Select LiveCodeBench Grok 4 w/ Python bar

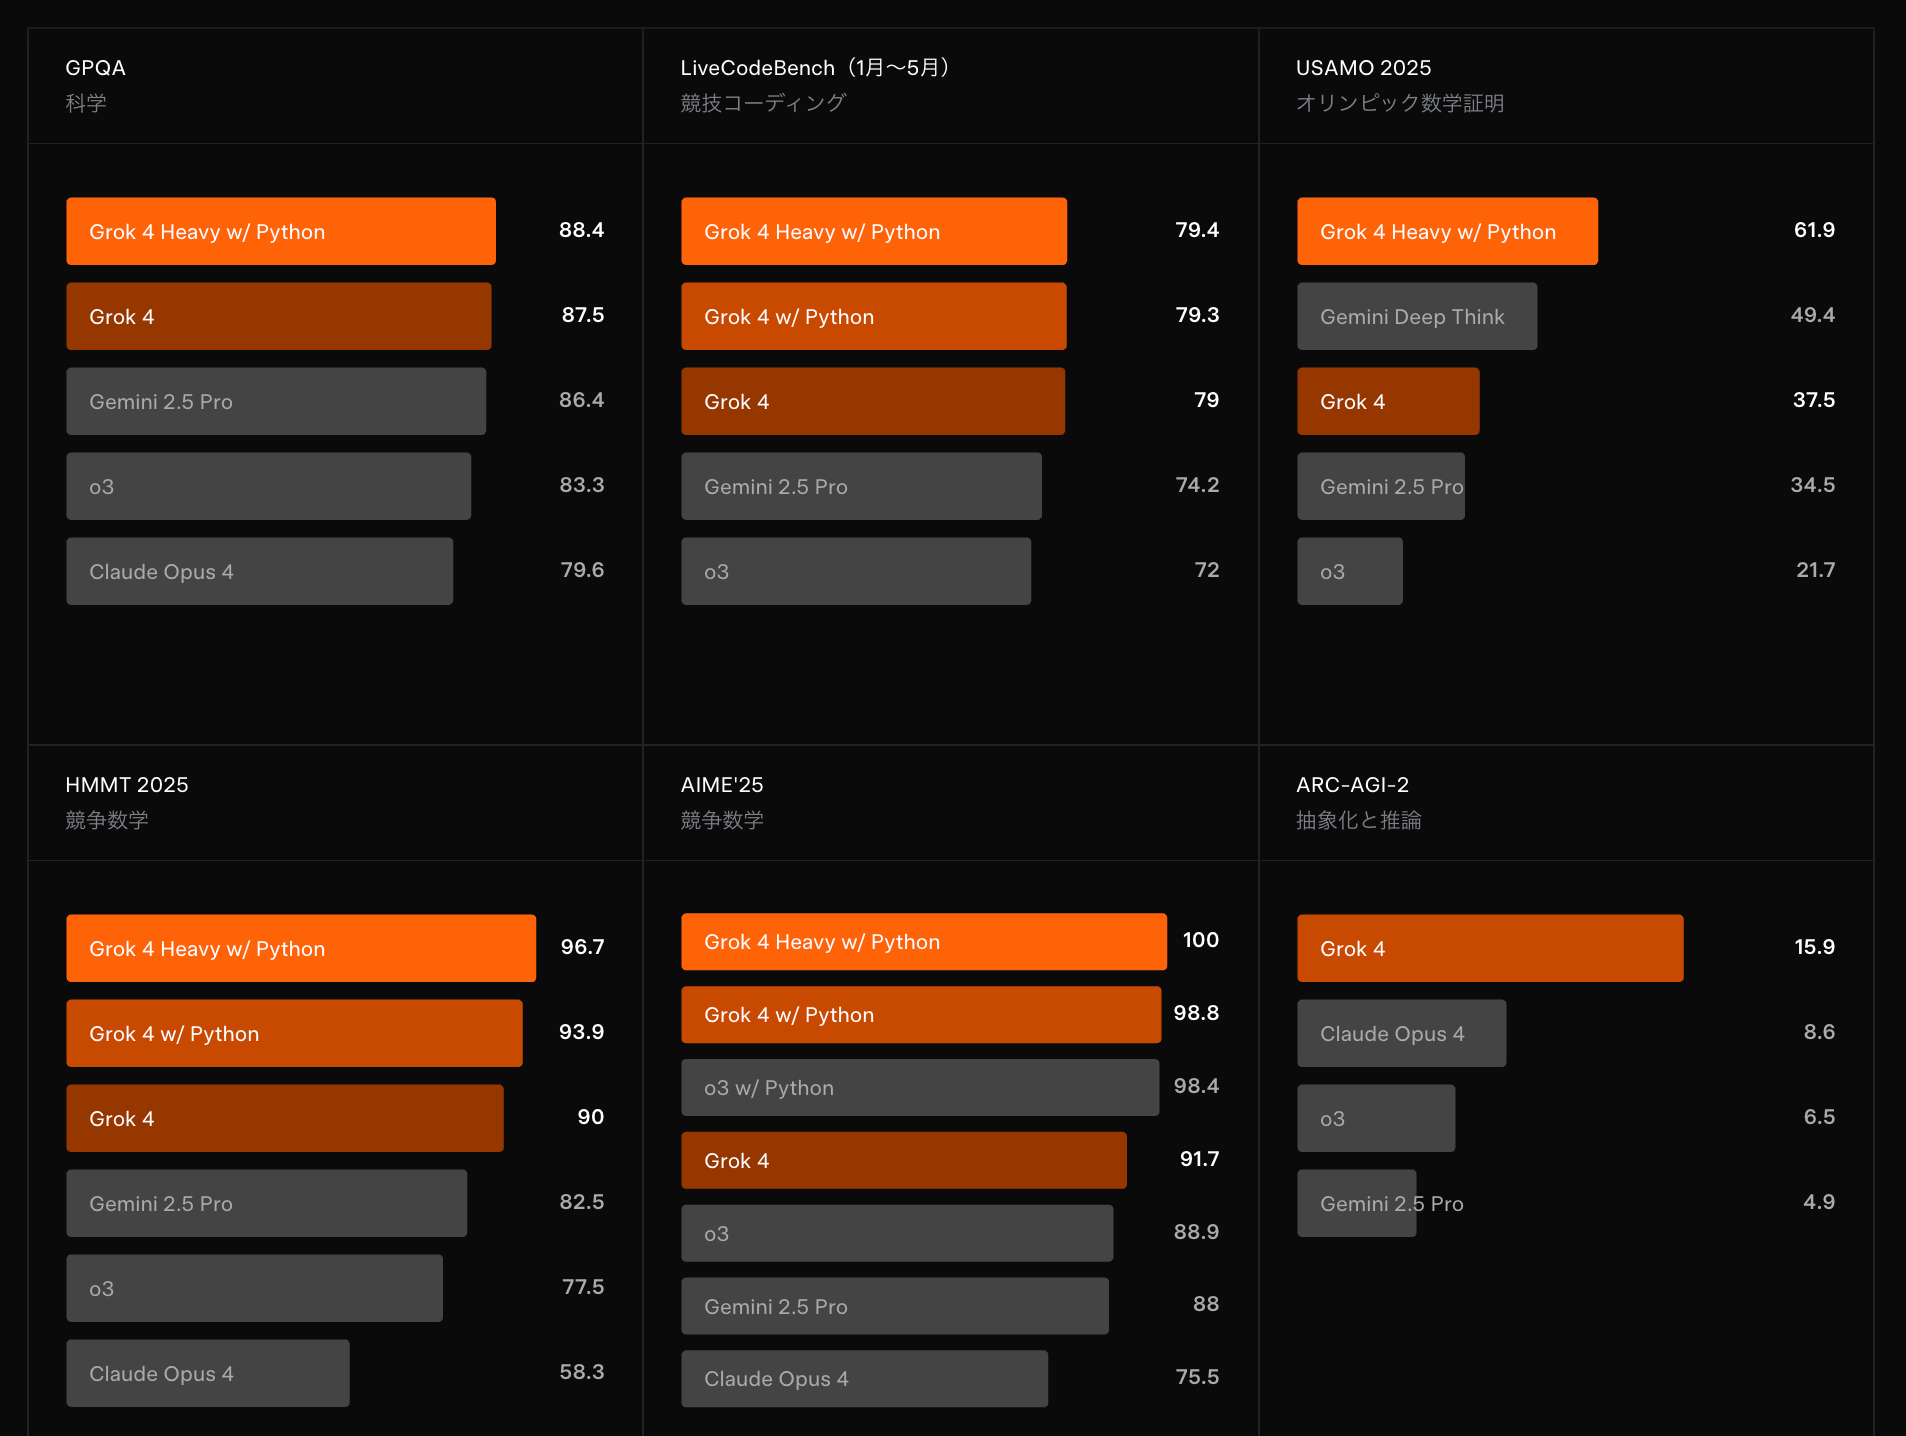pyautogui.click(x=874, y=316)
